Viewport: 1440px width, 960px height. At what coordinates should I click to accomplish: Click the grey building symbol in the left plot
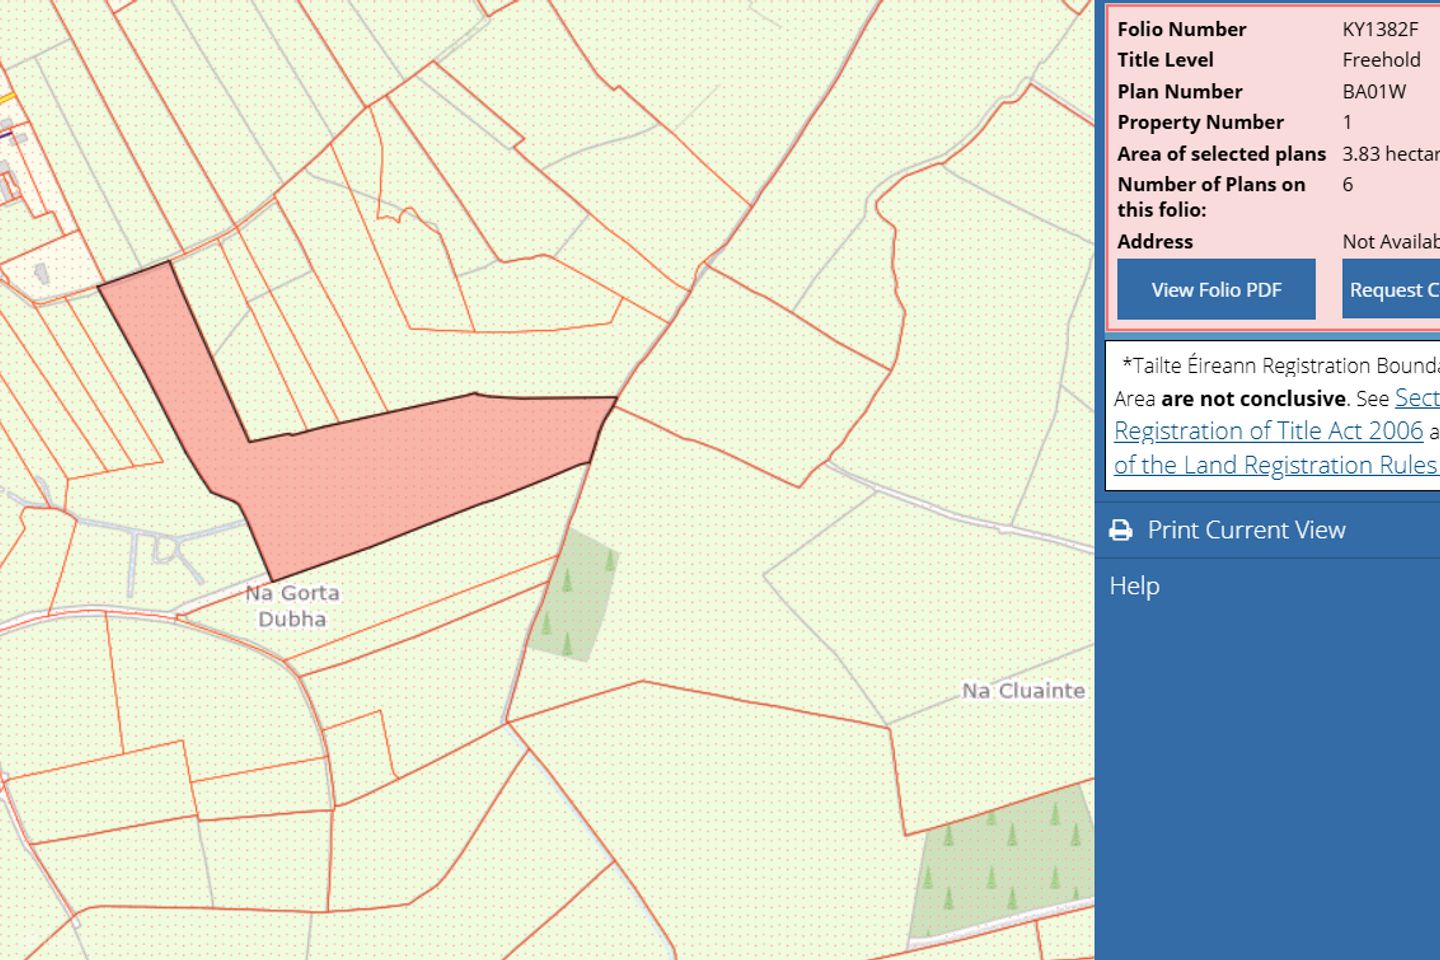pos(41,273)
